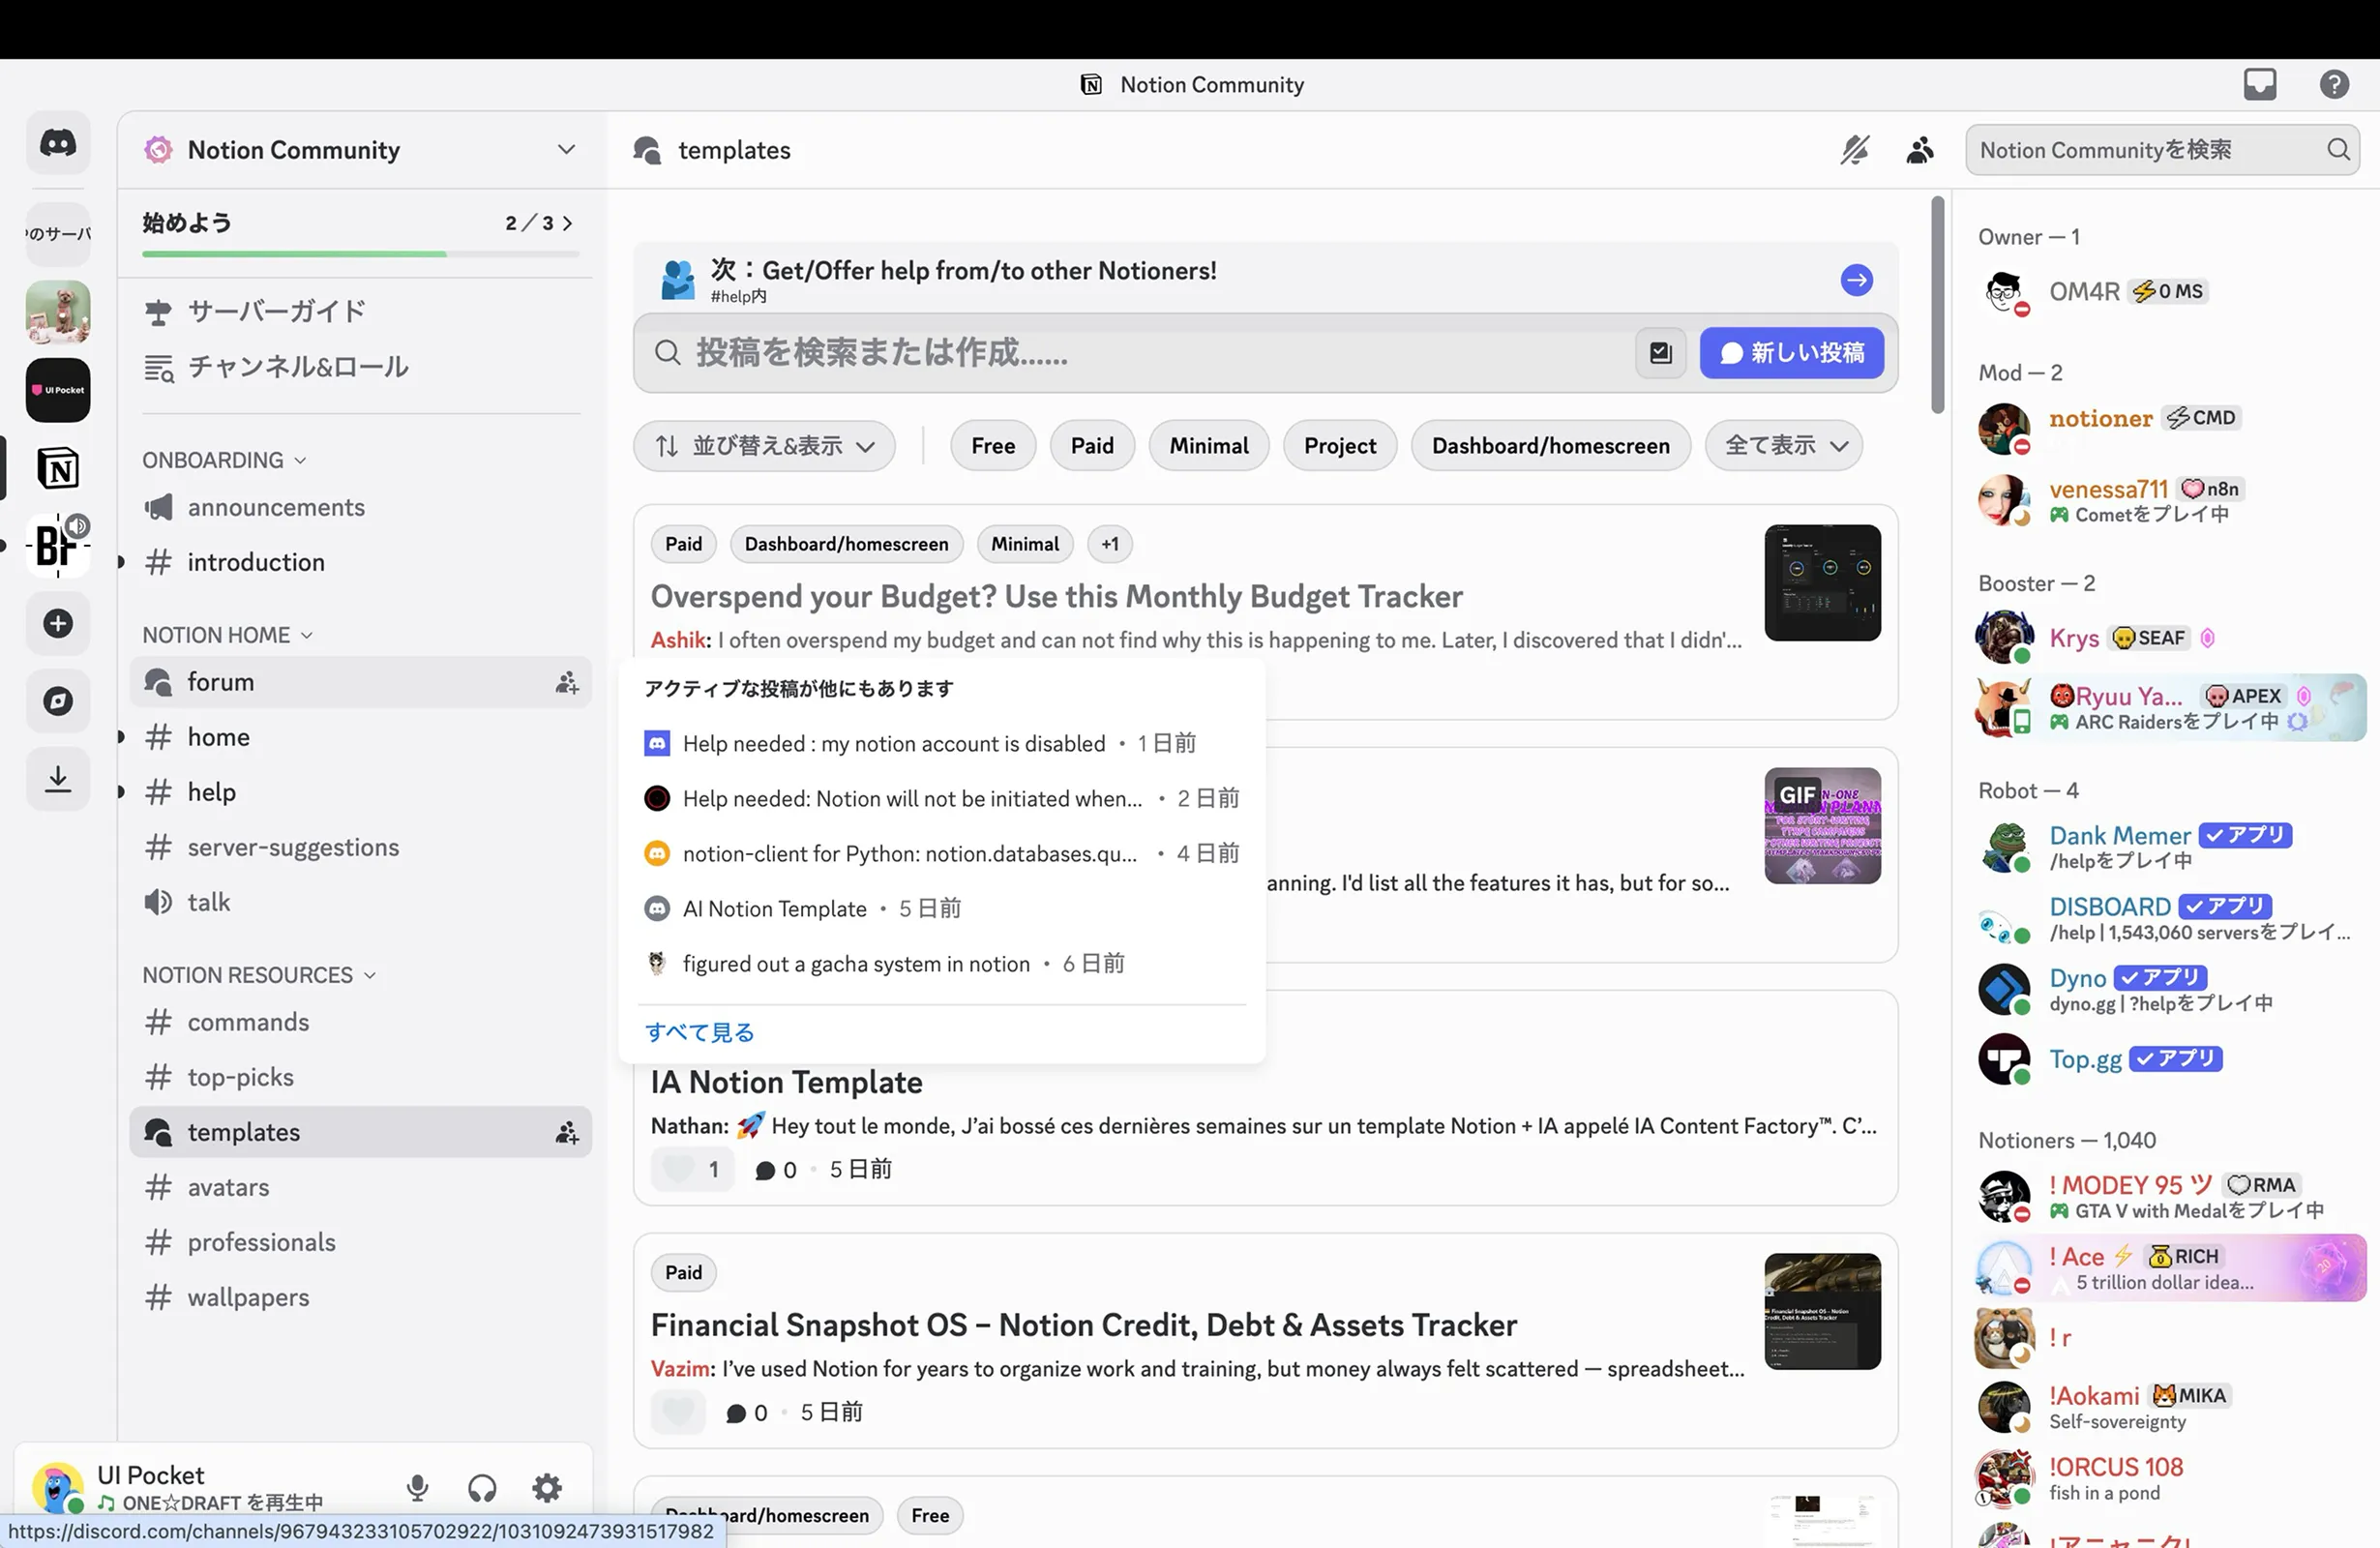Image resolution: width=2380 pixels, height=1548 pixels.
Task: Open Discord direct messages home
Action: (58, 143)
